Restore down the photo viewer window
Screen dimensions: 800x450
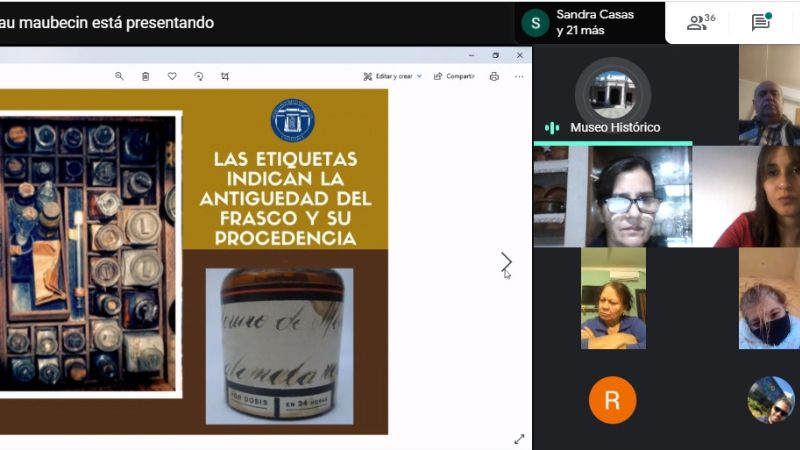495,55
